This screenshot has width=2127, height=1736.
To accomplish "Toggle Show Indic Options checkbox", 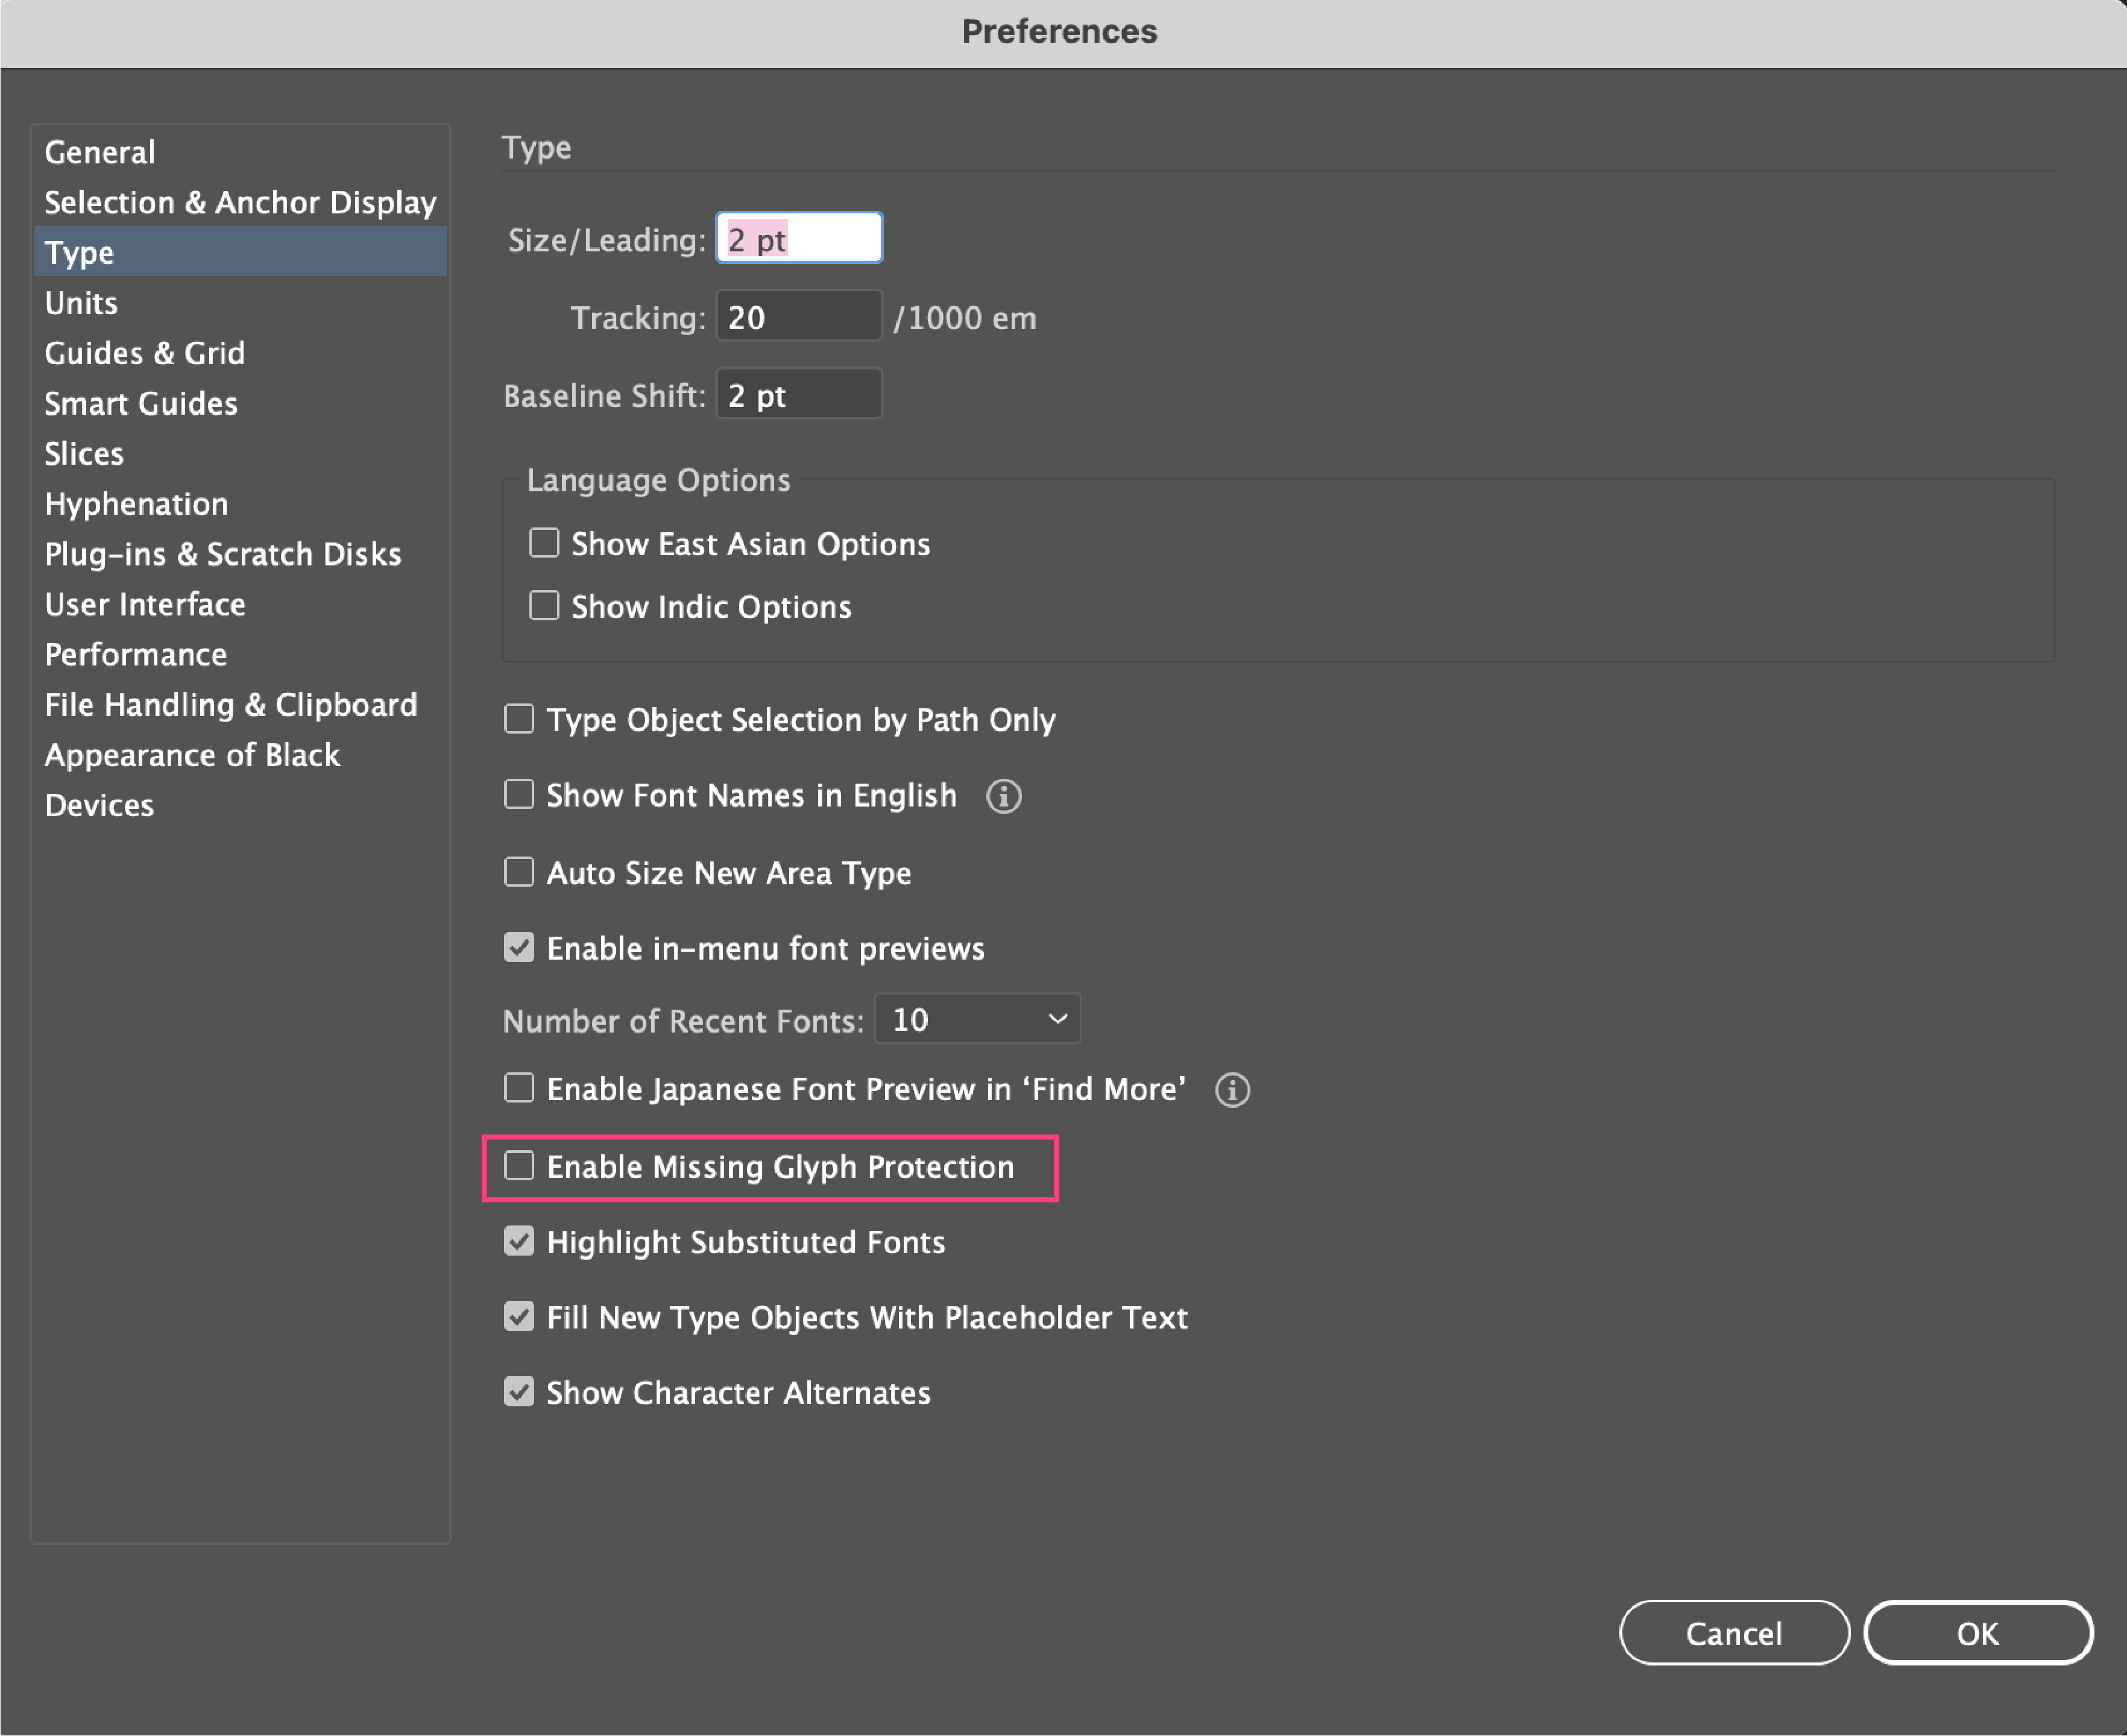I will pos(544,606).
